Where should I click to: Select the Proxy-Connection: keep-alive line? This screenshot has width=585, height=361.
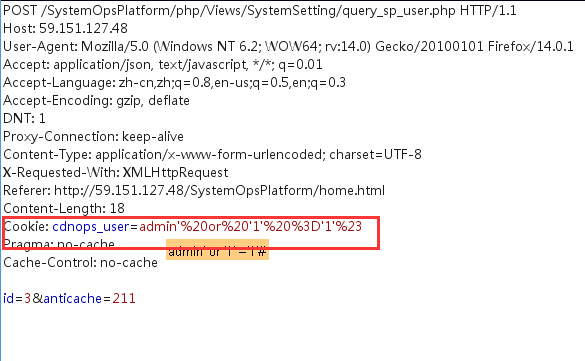(93, 136)
